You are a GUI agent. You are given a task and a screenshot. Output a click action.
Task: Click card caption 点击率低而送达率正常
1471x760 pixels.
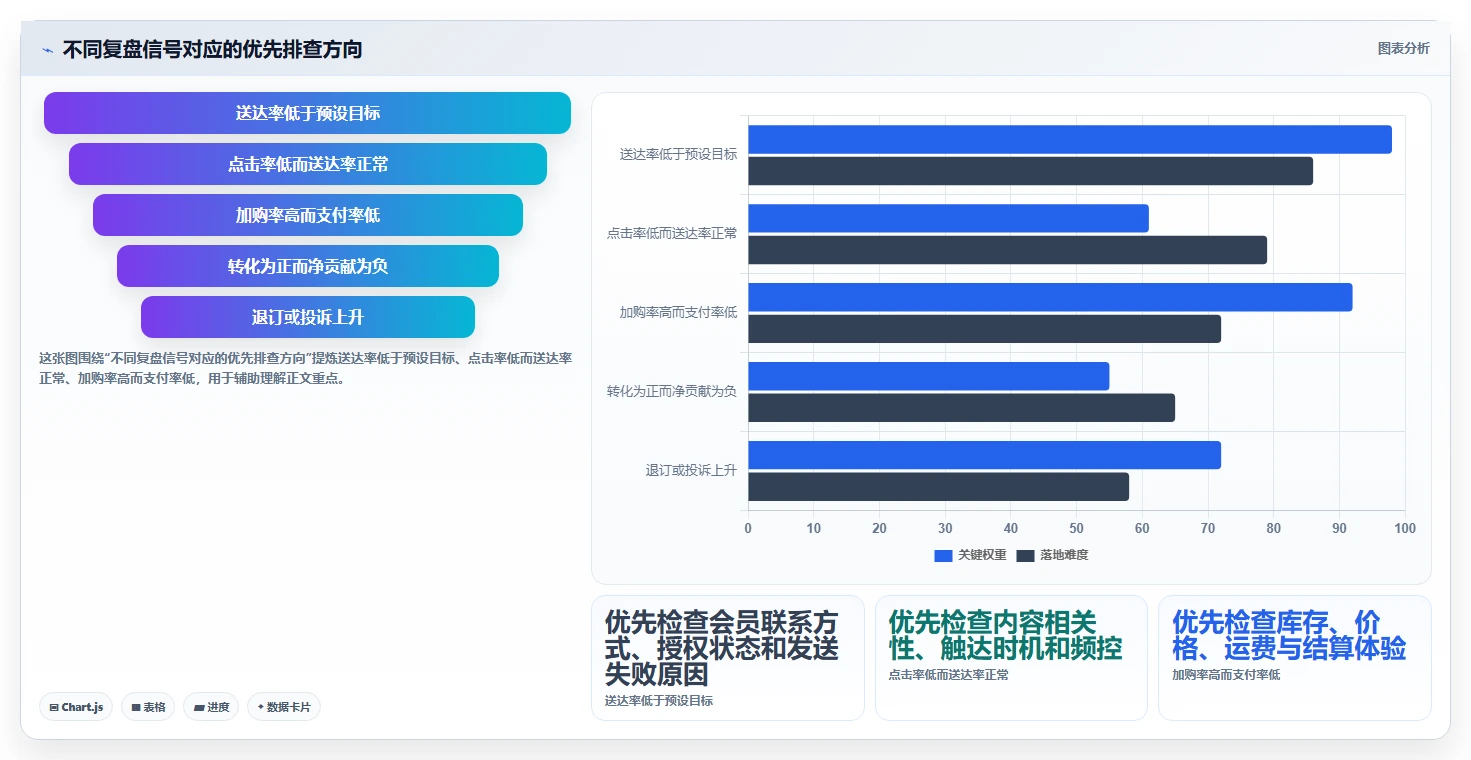tap(949, 675)
